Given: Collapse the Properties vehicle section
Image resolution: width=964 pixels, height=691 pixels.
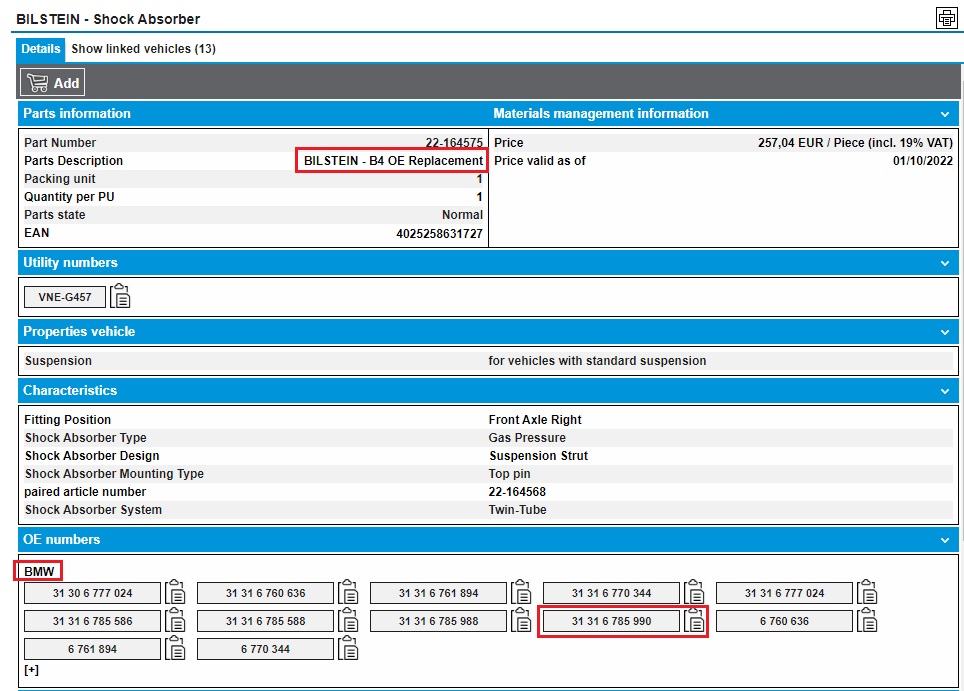Looking at the screenshot, I should point(945,332).
